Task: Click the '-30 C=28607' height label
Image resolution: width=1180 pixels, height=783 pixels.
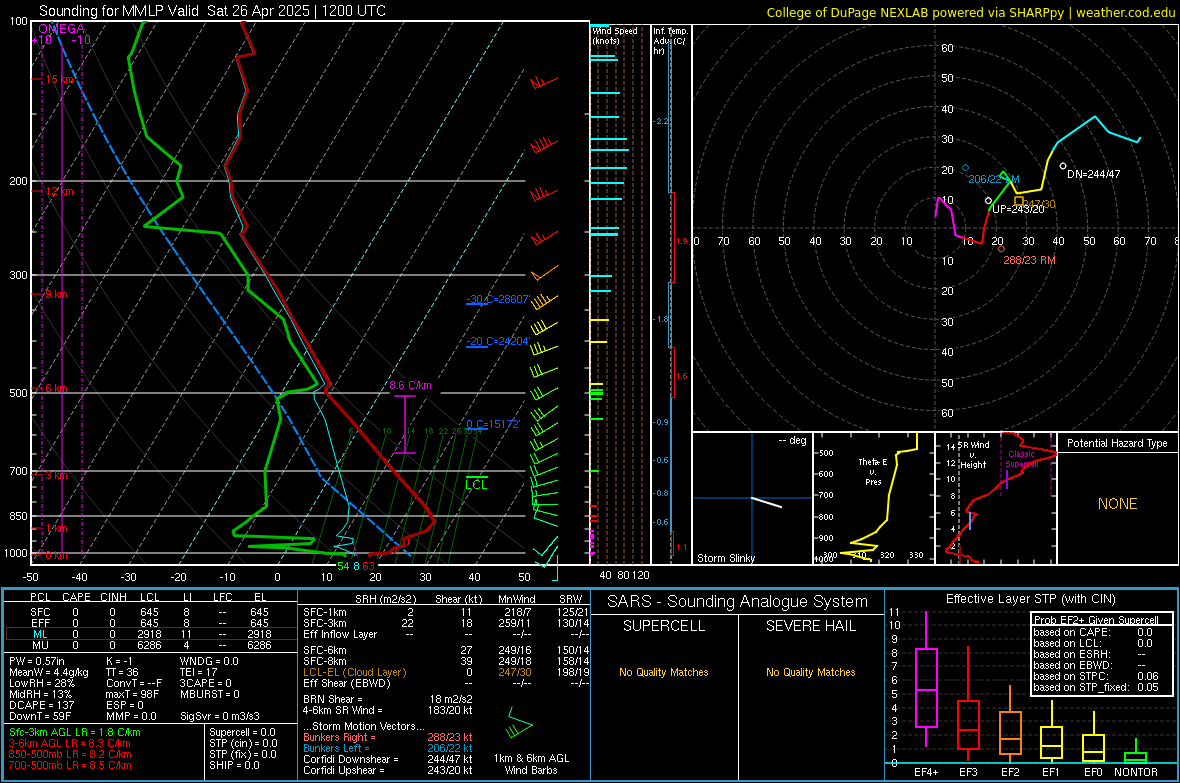Action: point(497,299)
